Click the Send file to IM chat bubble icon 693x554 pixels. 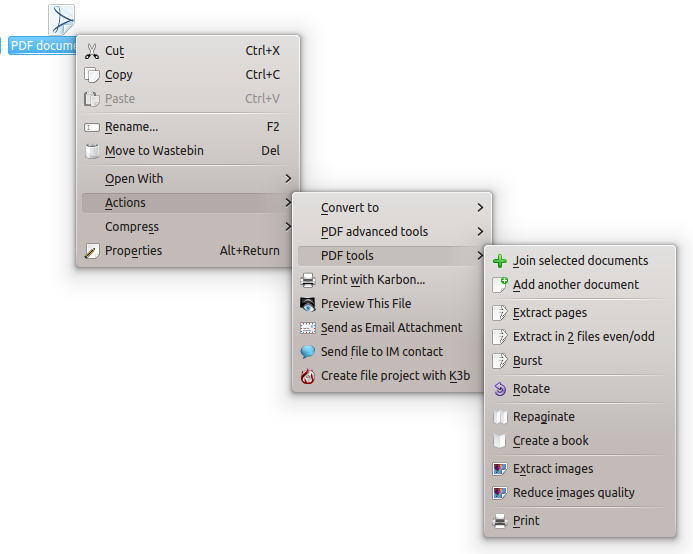click(308, 352)
